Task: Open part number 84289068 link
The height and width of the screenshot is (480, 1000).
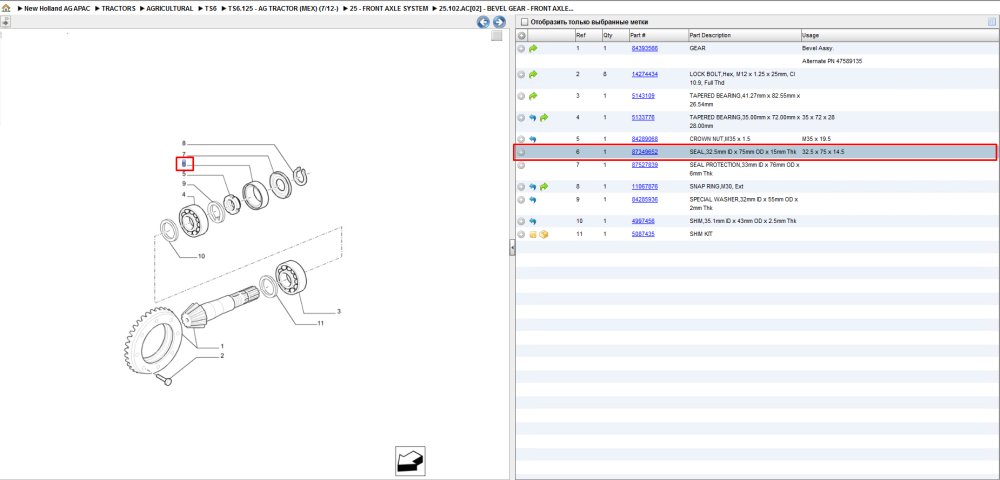Action: (x=644, y=139)
